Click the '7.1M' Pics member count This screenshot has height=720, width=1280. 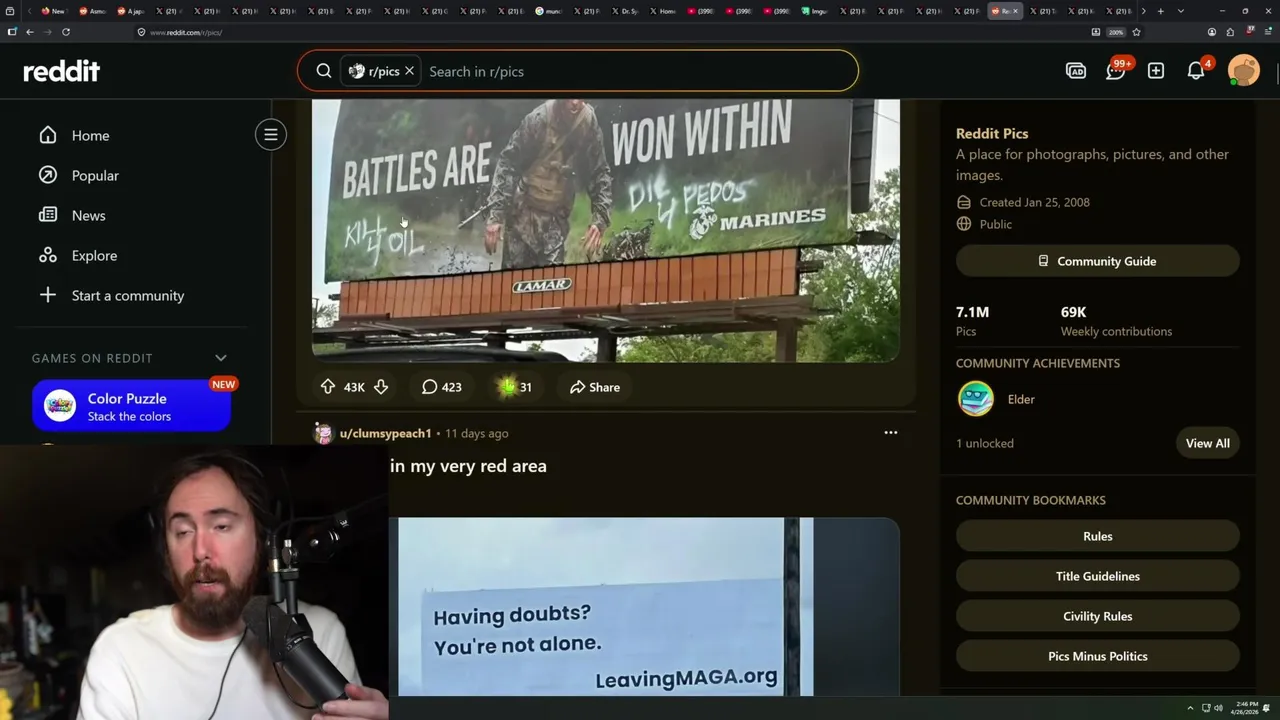[x=972, y=312]
